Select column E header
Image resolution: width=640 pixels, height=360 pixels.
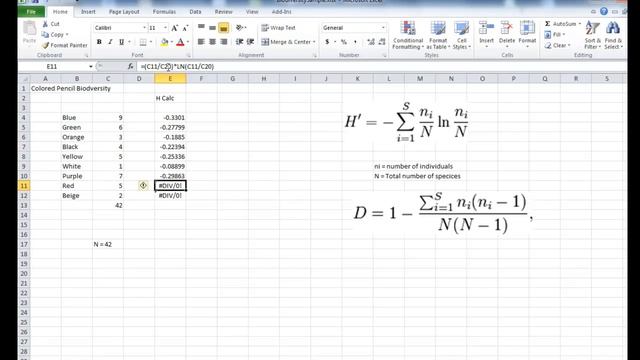(170, 78)
